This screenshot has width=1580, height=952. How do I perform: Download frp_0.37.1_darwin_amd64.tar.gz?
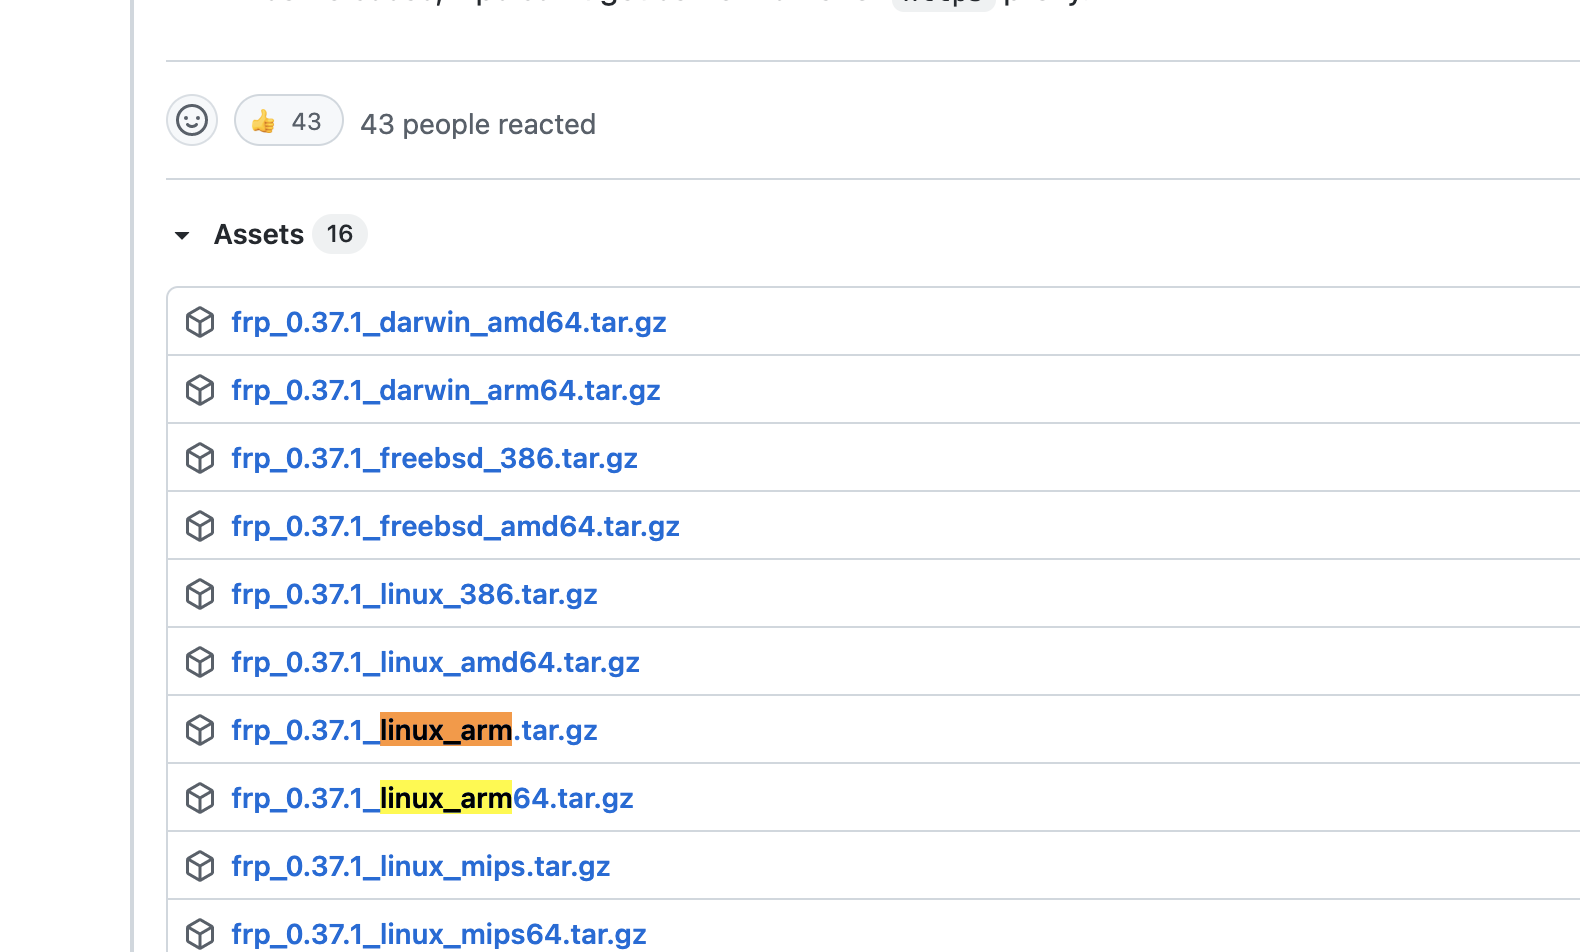pos(449,322)
